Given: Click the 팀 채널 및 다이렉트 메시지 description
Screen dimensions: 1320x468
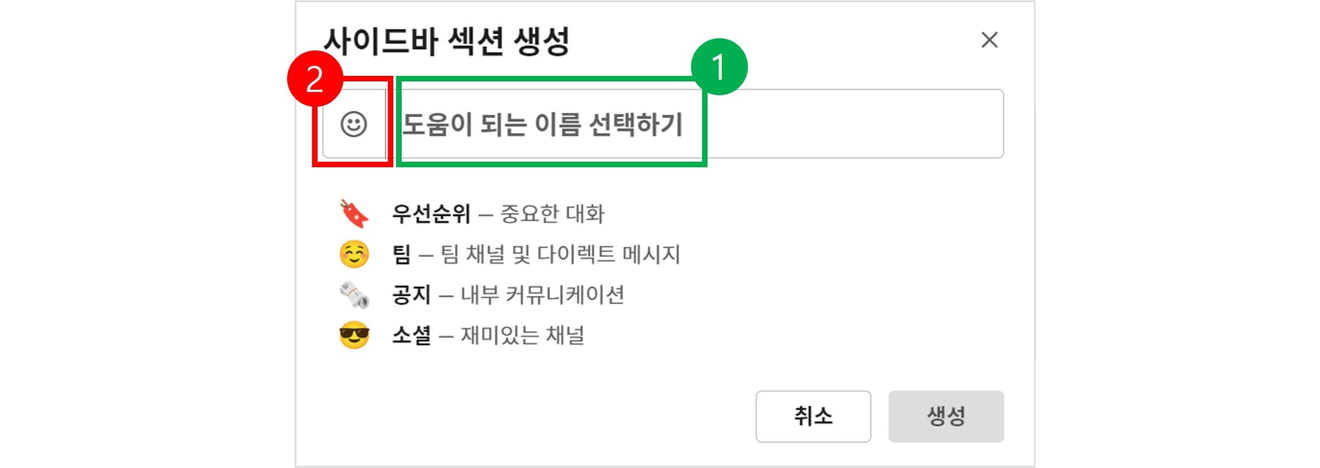Looking at the screenshot, I should (x=560, y=255).
